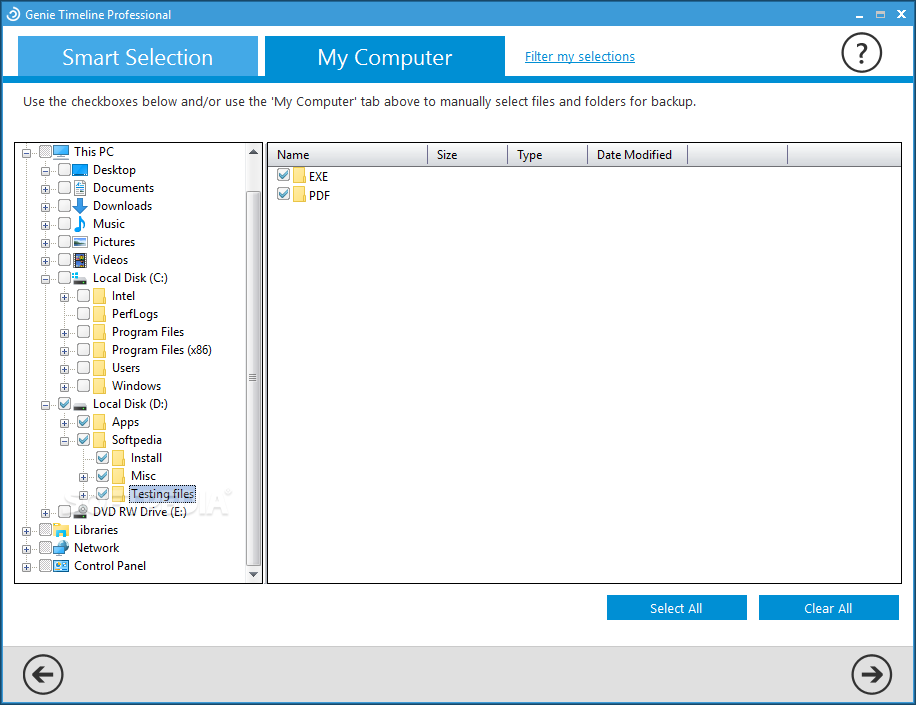Collapse the Softpedia folder node
Viewport: 916px width, 705px height.
click(x=64, y=442)
